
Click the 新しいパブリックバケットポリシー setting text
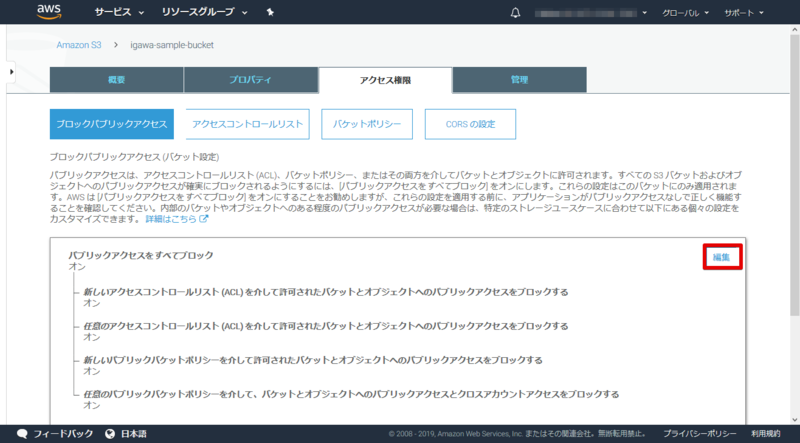click(x=313, y=360)
